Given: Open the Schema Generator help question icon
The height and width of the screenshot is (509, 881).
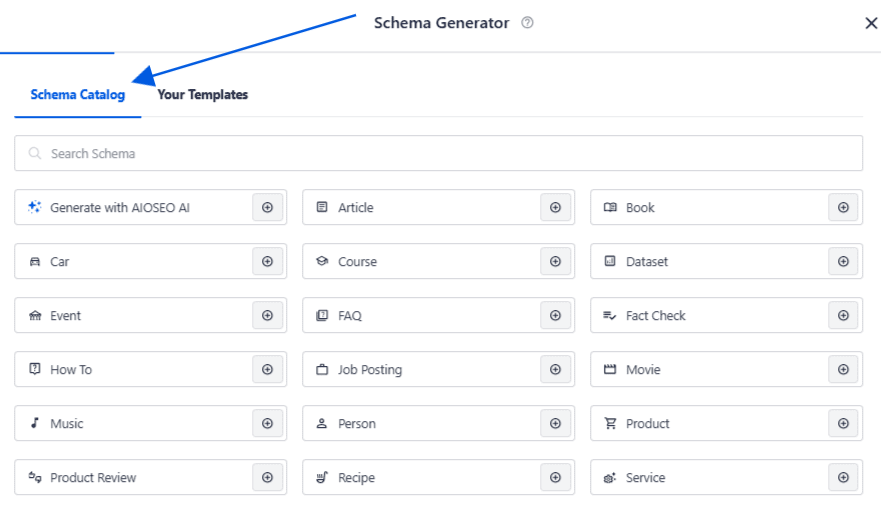Looking at the screenshot, I should [527, 22].
